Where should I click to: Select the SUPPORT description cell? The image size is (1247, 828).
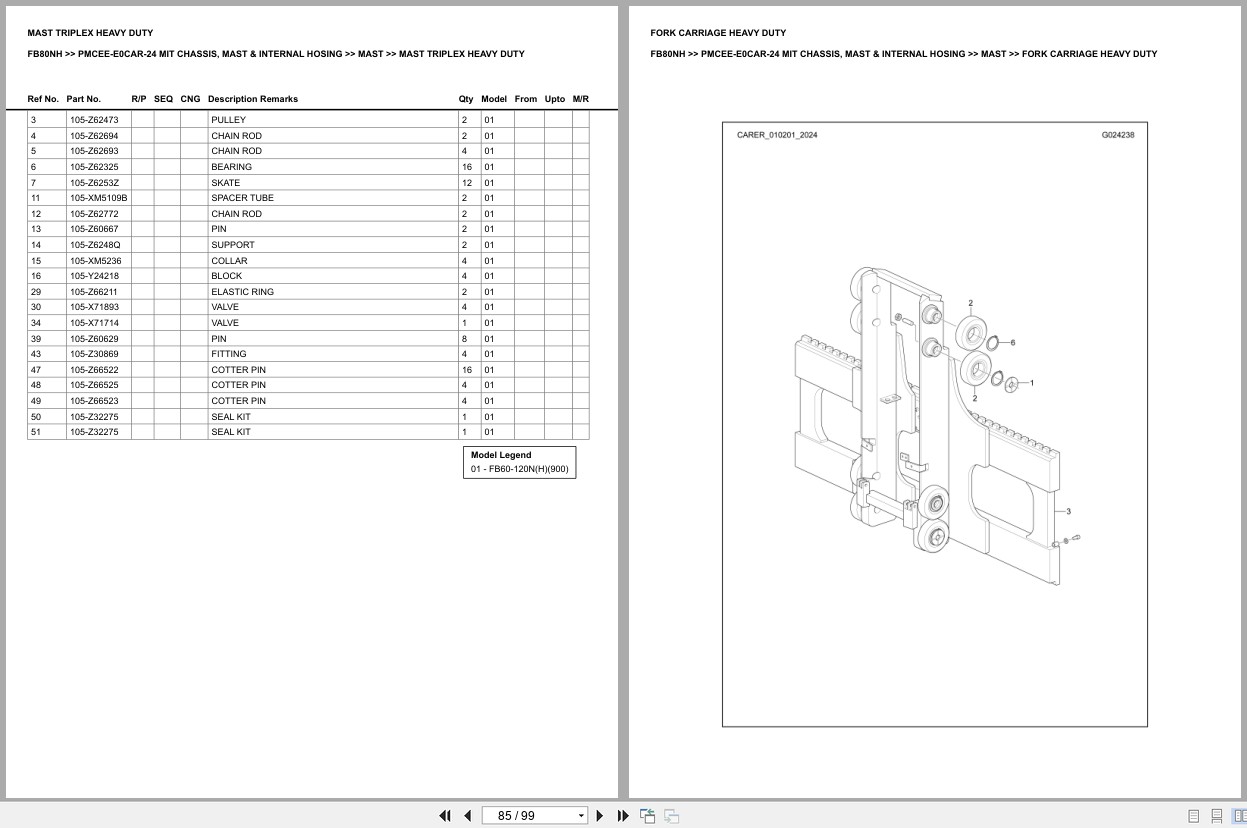pos(333,245)
